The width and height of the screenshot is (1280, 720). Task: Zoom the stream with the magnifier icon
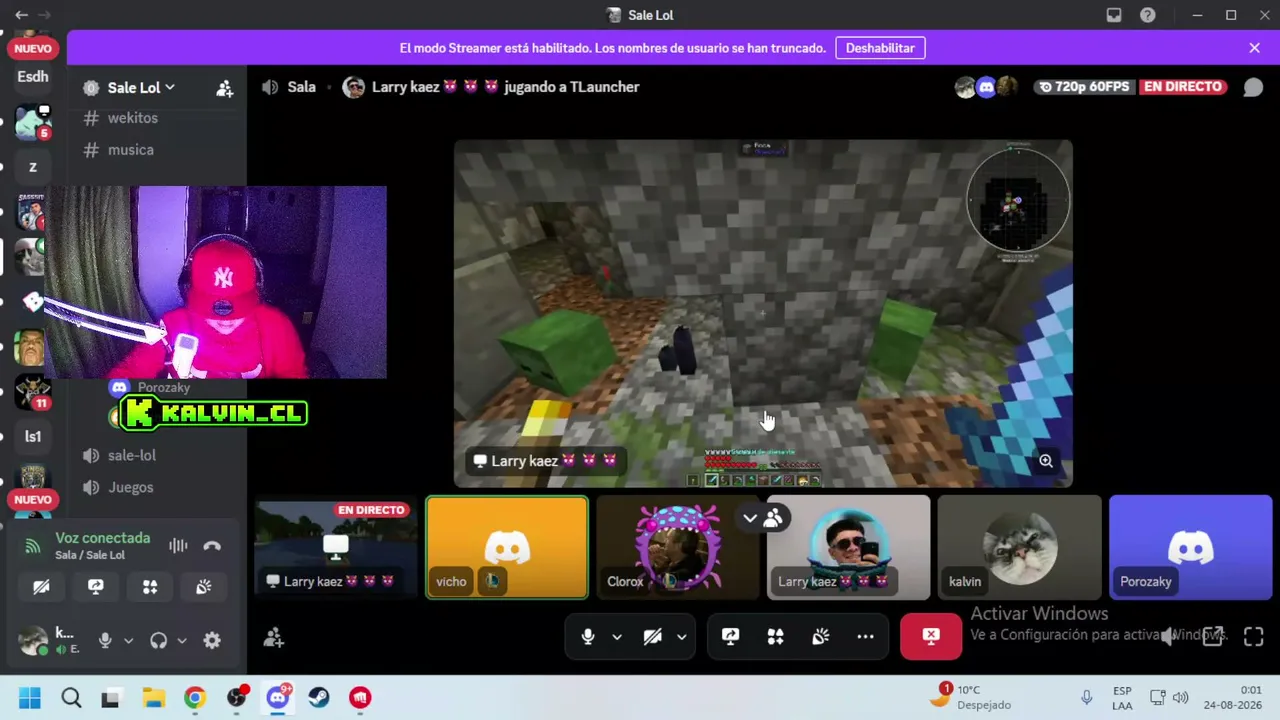1046,461
